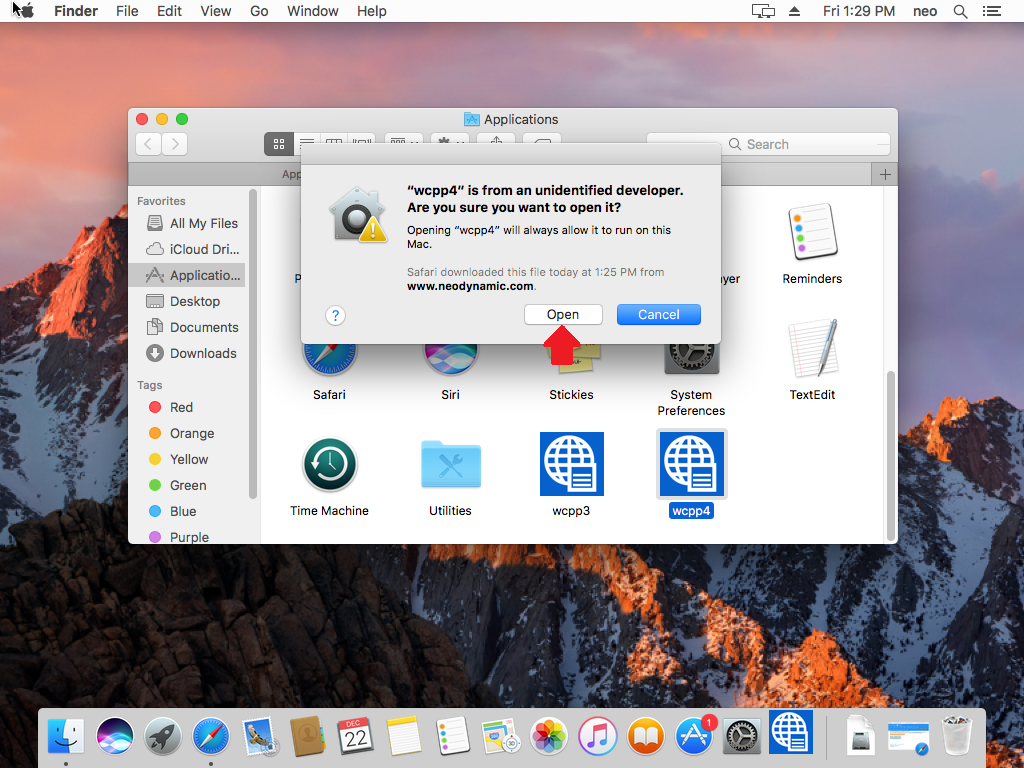
Task: Open Maps in the Dock
Action: (x=500, y=736)
